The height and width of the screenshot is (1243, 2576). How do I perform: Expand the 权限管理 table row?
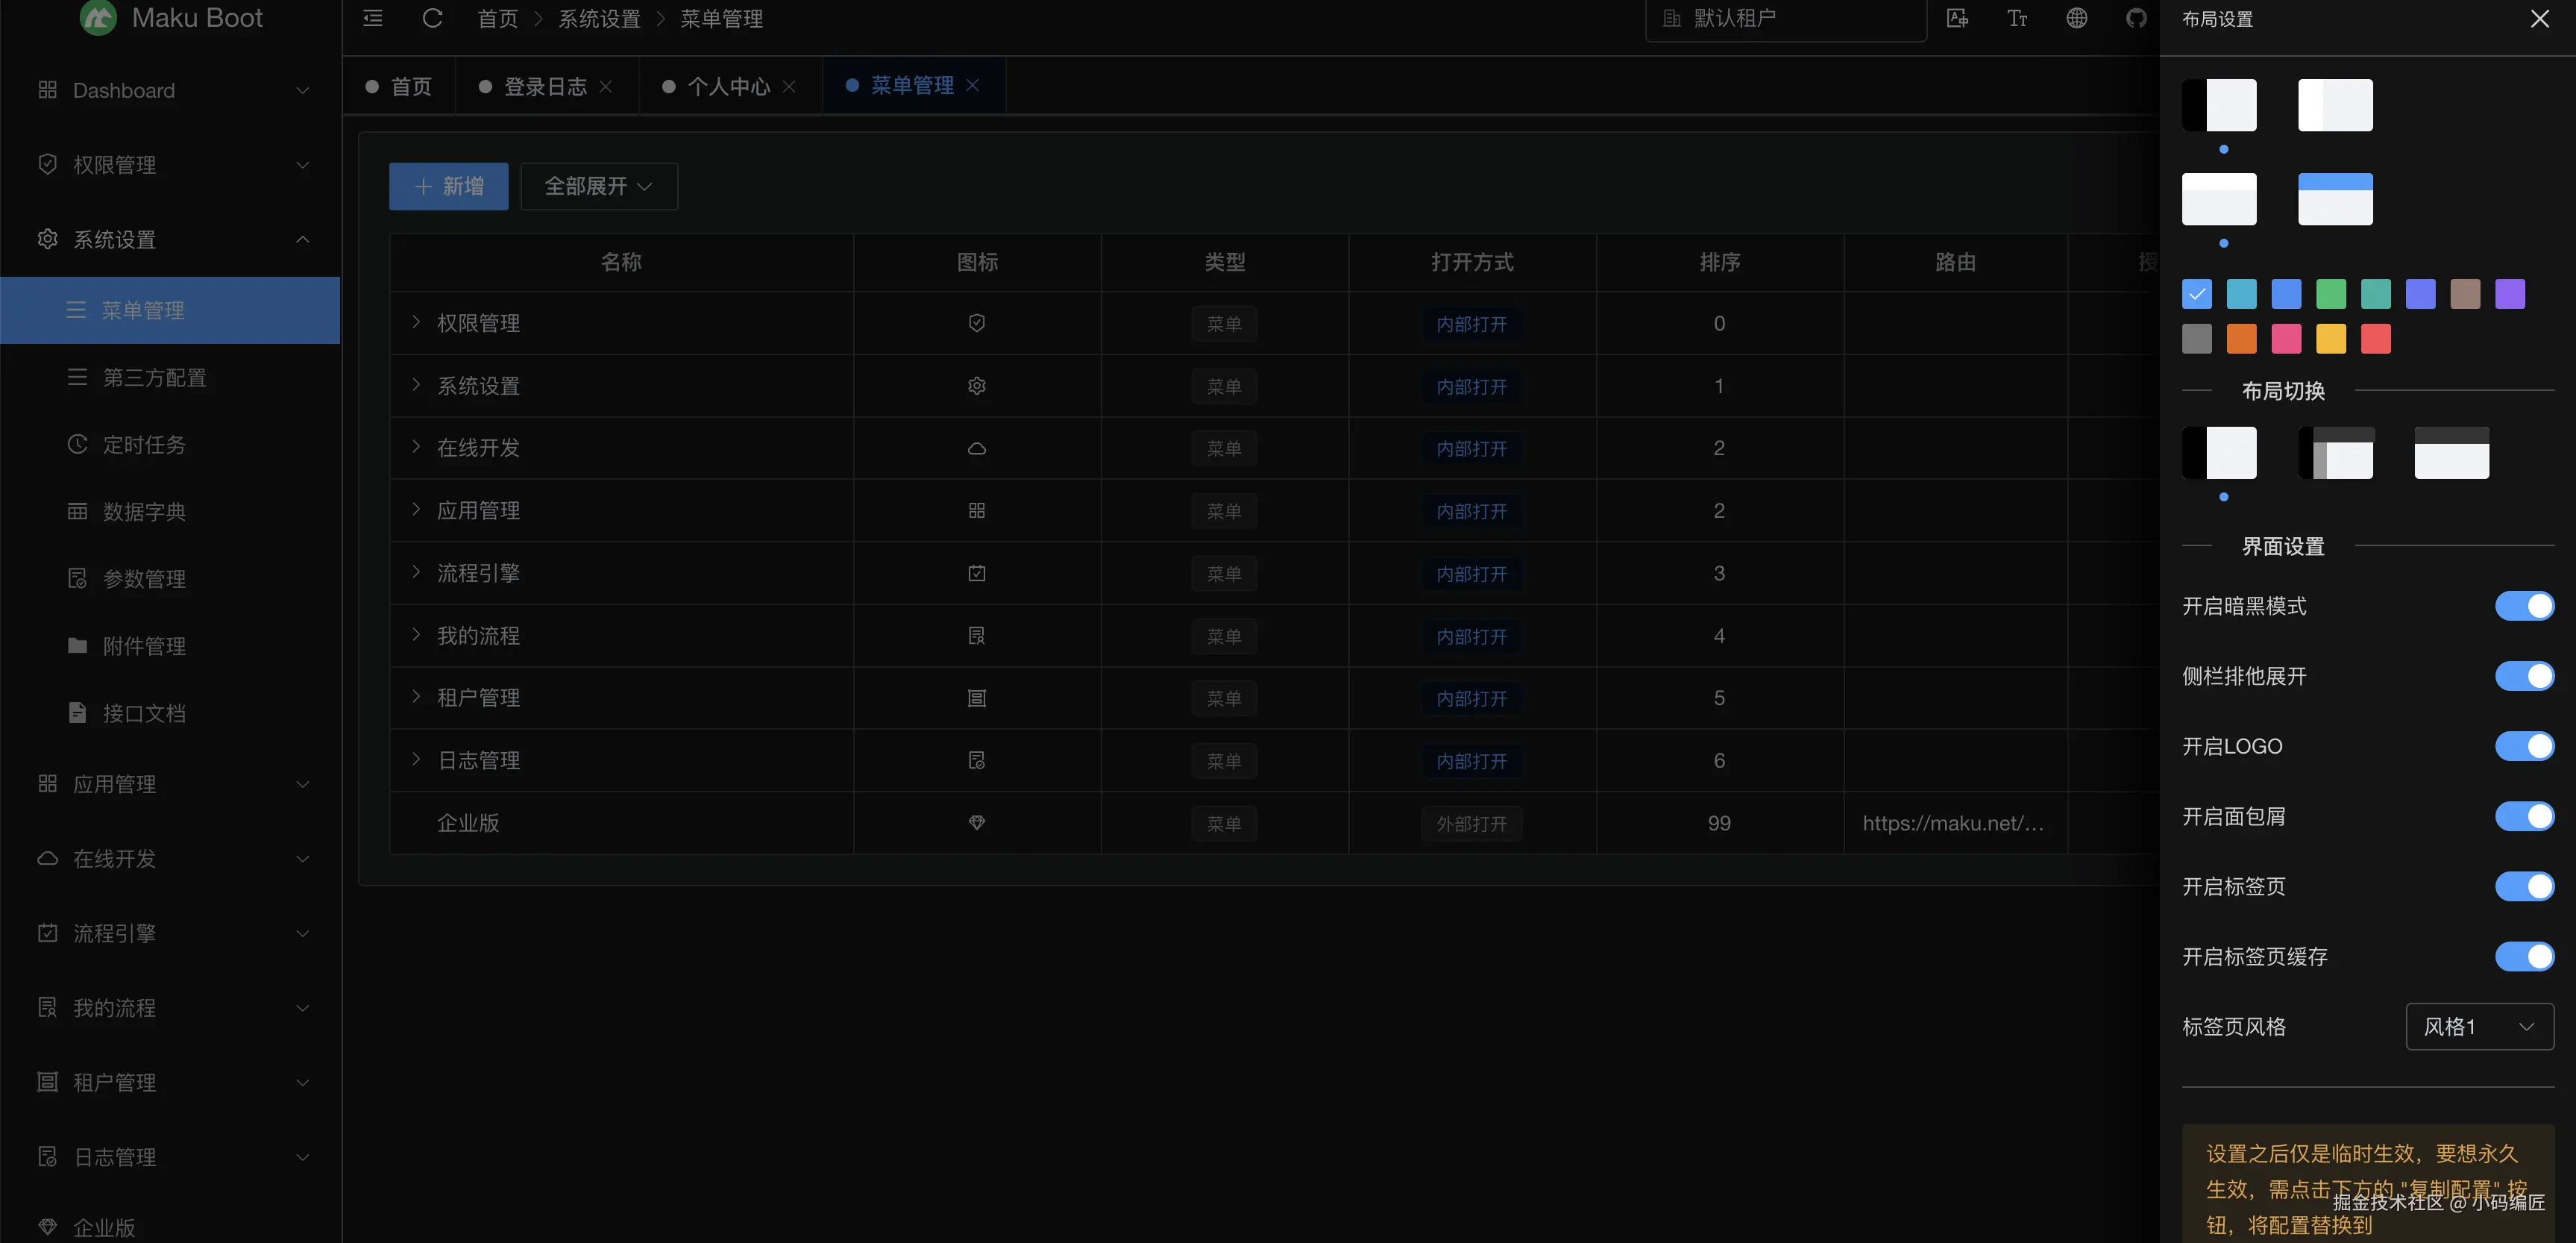(416, 322)
